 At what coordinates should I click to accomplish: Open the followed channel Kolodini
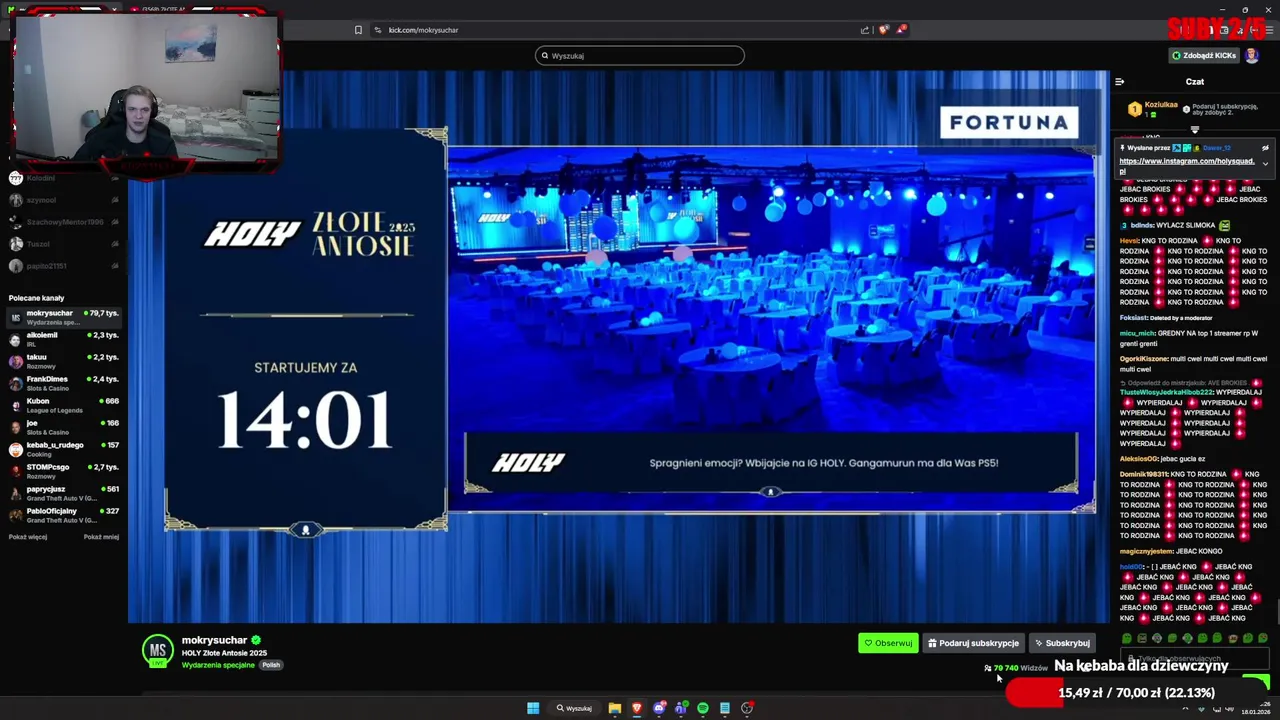pyautogui.click(x=64, y=178)
